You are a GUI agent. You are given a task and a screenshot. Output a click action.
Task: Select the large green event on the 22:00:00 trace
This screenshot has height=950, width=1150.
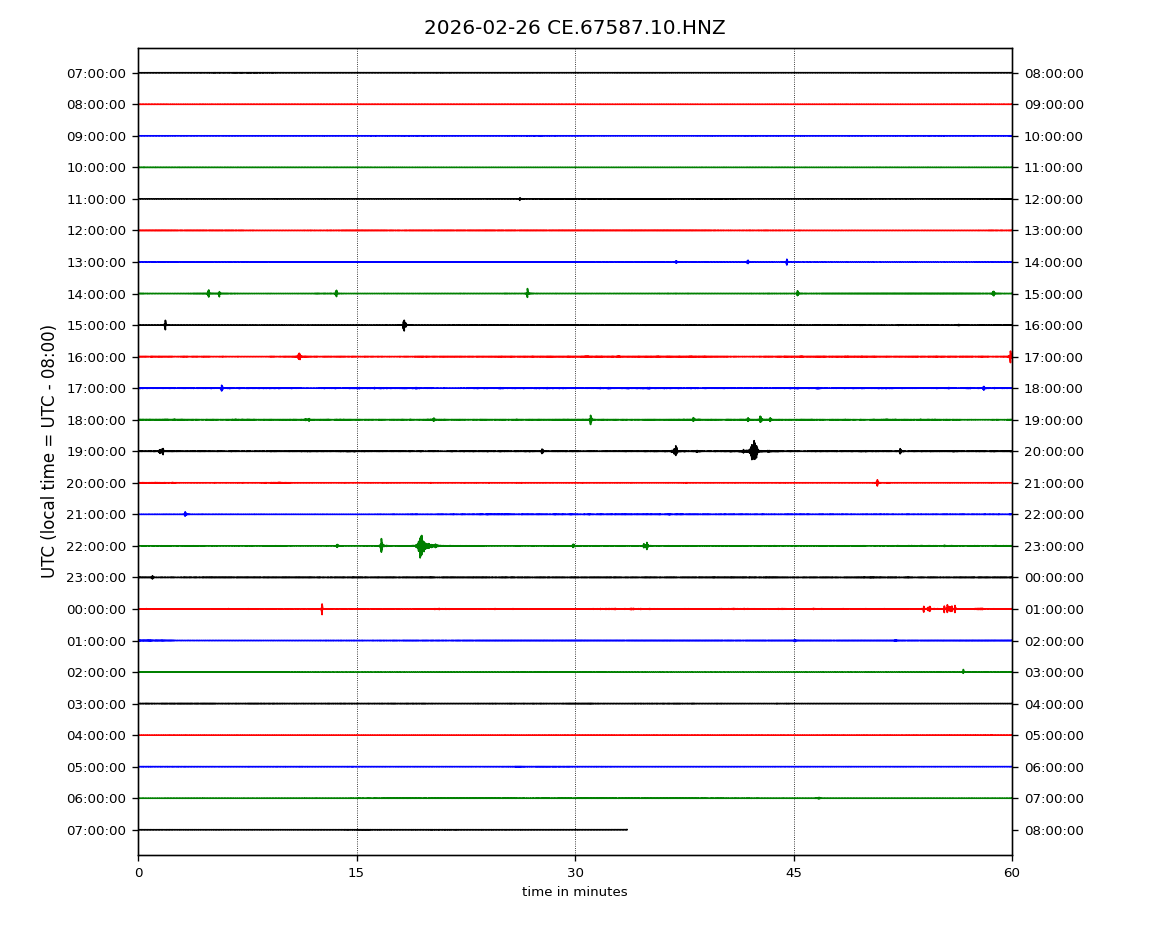click(421, 546)
